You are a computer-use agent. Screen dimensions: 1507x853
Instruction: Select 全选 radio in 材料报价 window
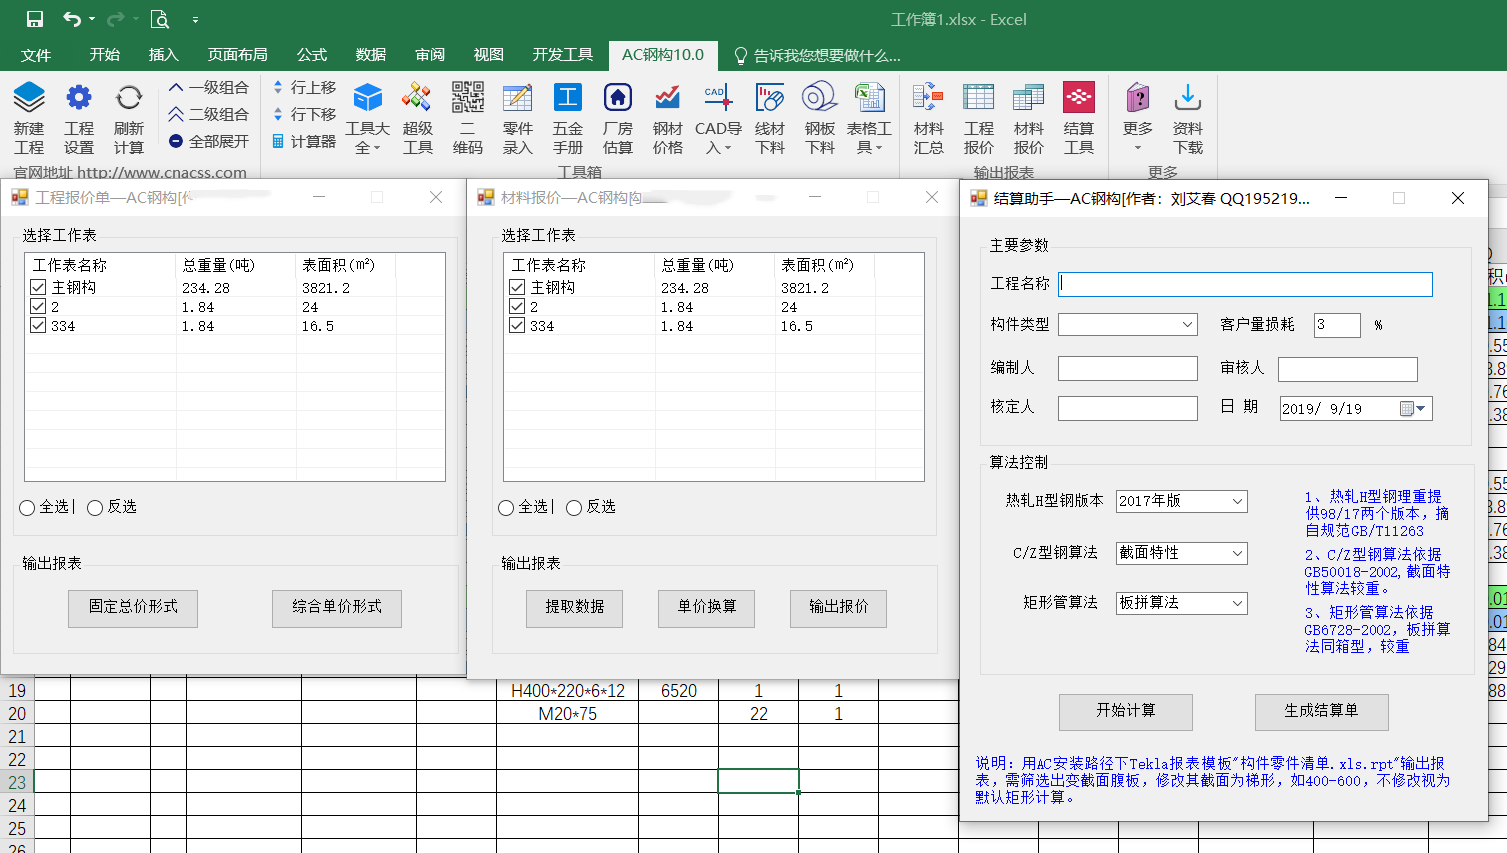pyautogui.click(x=506, y=508)
